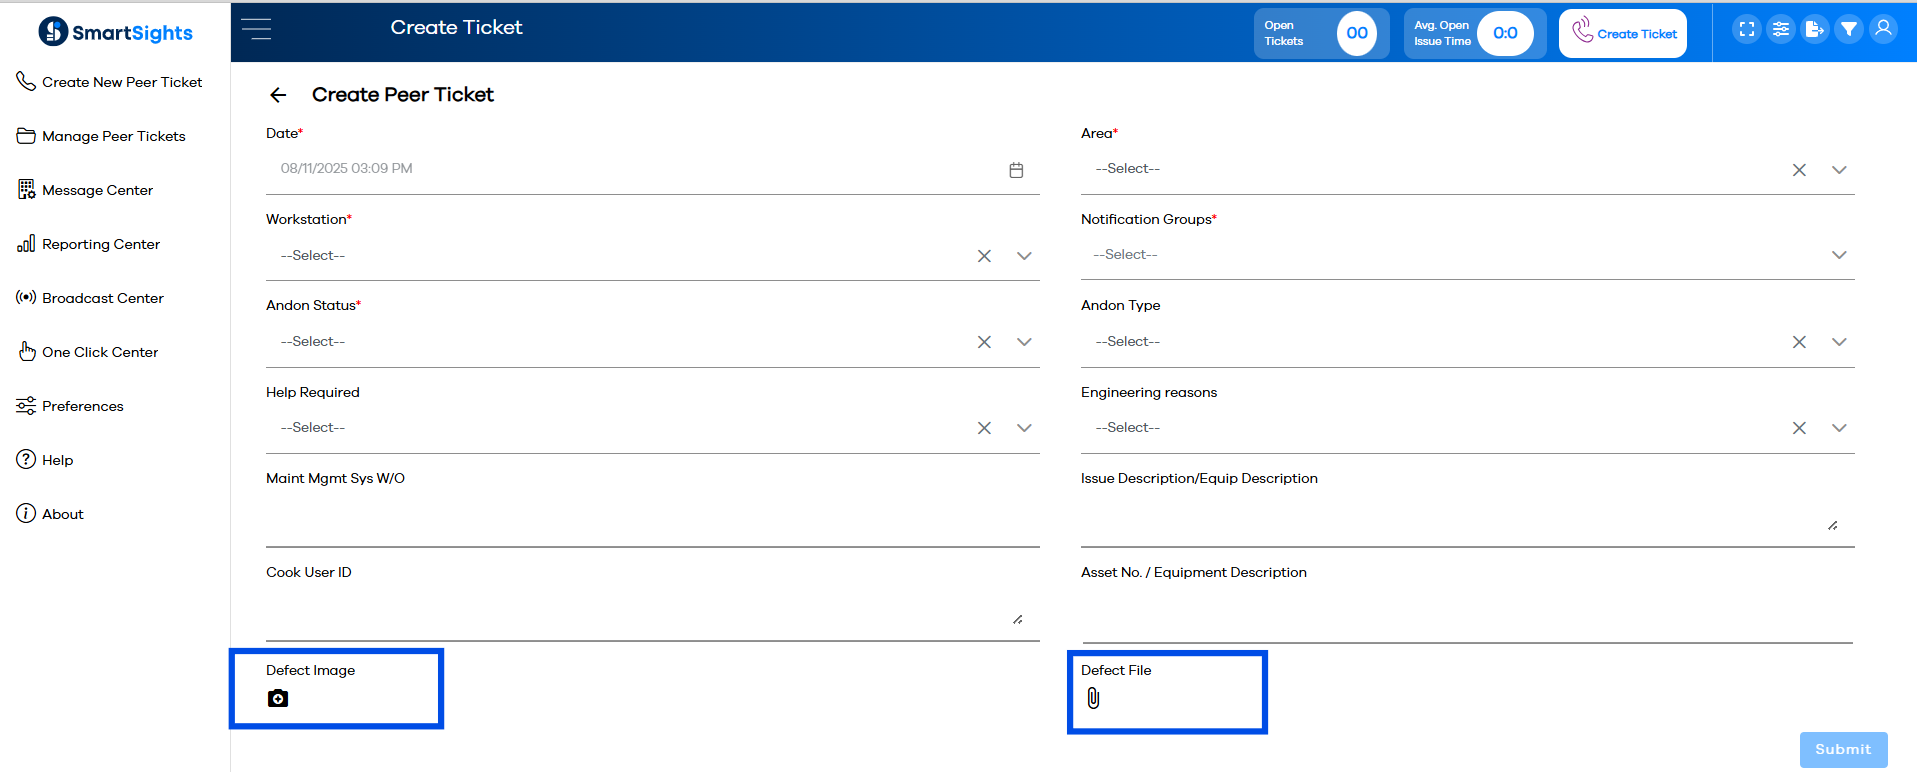Go to Reporting Center in sidebar
Image resolution: width=1917 pixels, height=772 pixels.
pos(100,244)
